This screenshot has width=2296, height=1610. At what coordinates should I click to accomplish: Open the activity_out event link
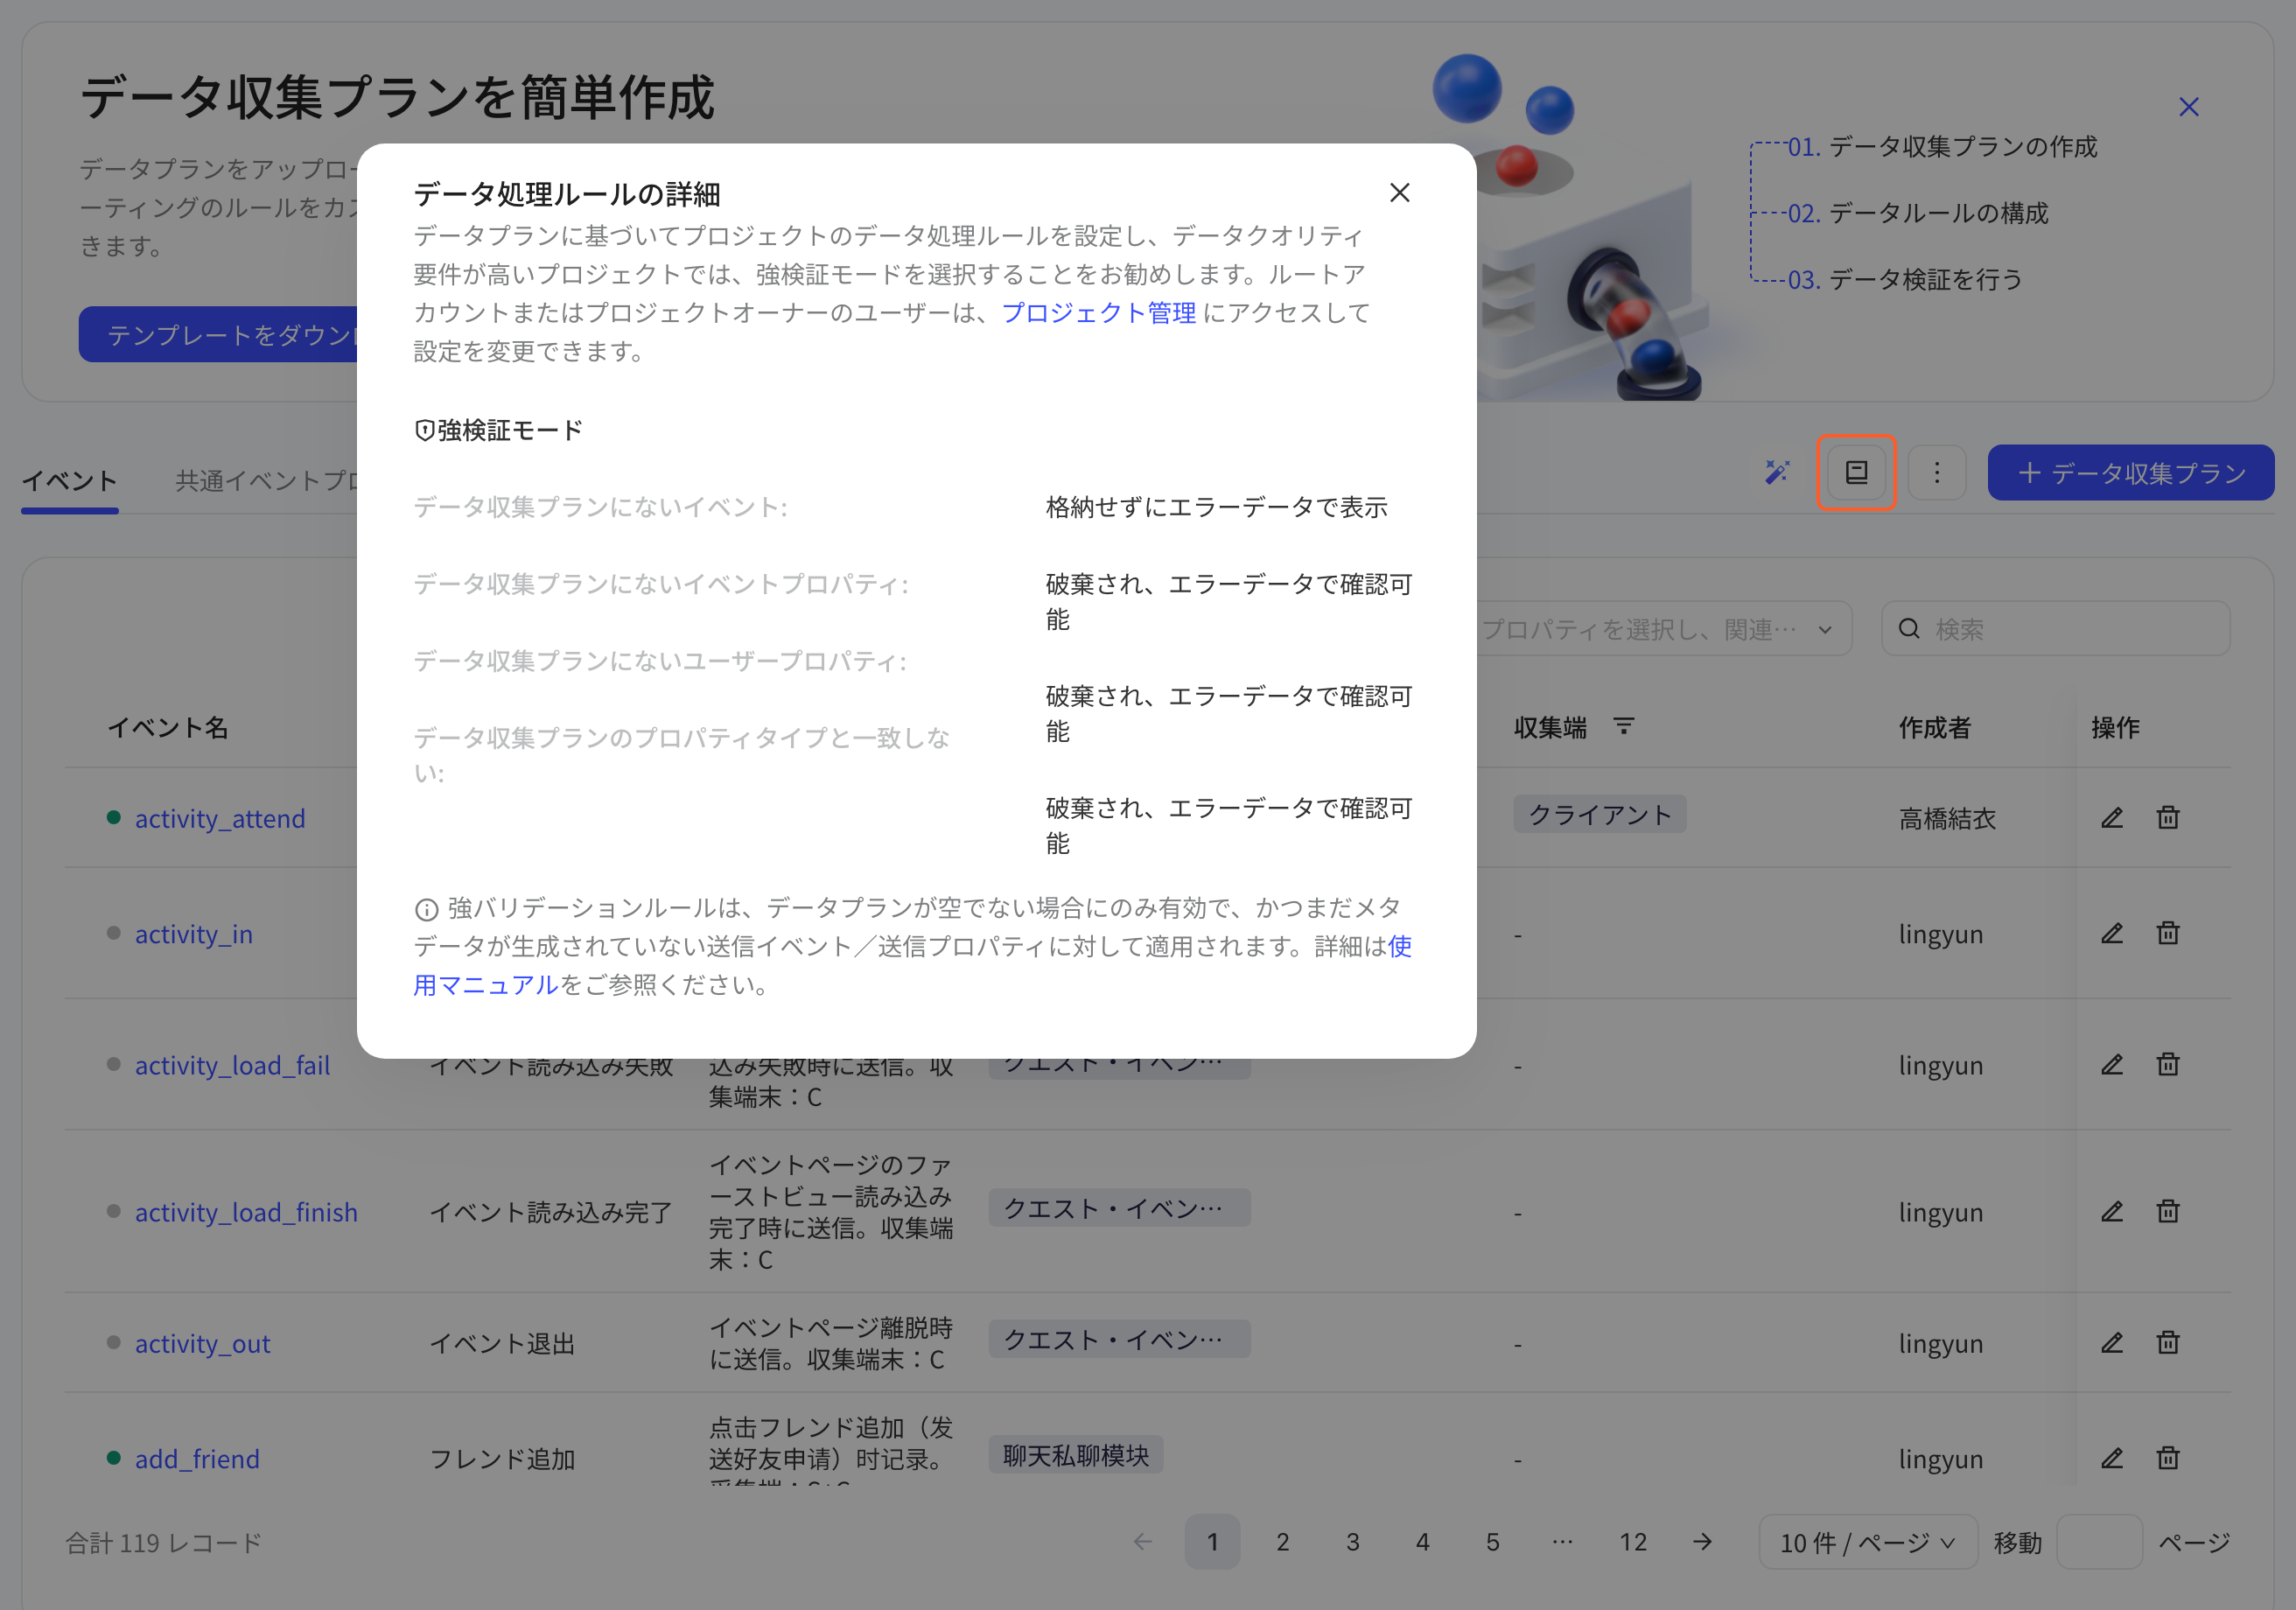pos(203,1343)
